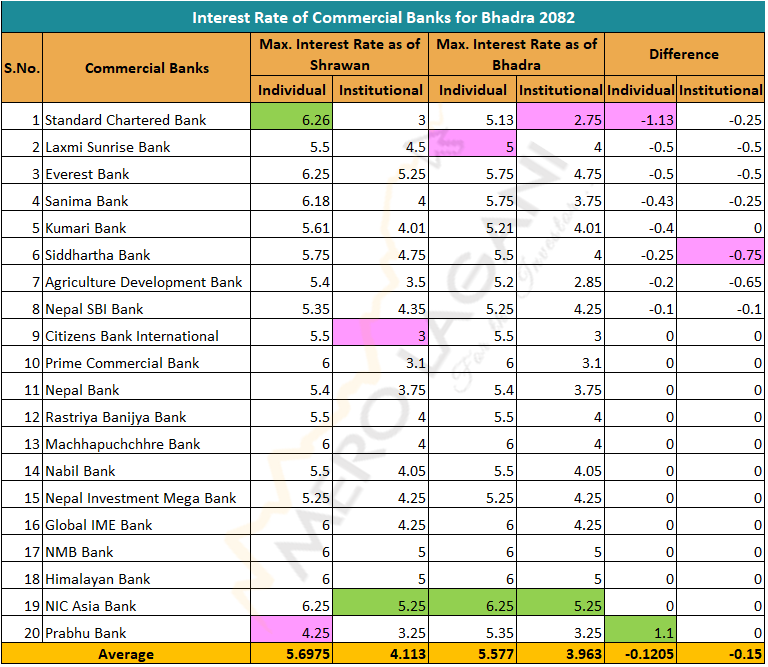Select Laxmi Sunrise's pink Bhadra individual cell
This screenshot has width=768, height=667.
(x=473, y=143)
